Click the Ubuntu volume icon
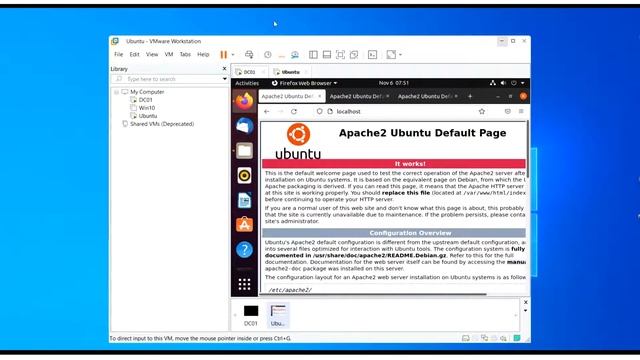640x360 pixels. [503, 83]
